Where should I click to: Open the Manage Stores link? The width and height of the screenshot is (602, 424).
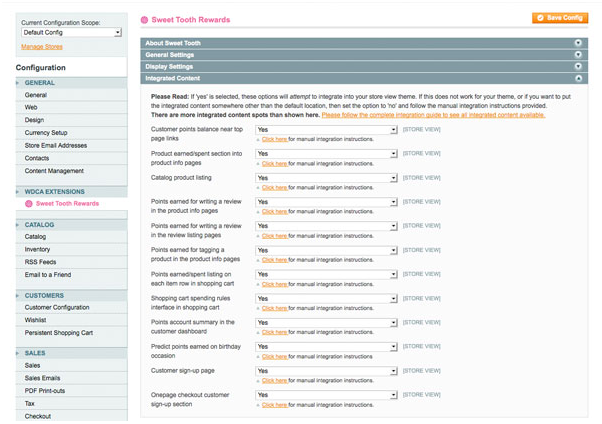click(42, 47)
